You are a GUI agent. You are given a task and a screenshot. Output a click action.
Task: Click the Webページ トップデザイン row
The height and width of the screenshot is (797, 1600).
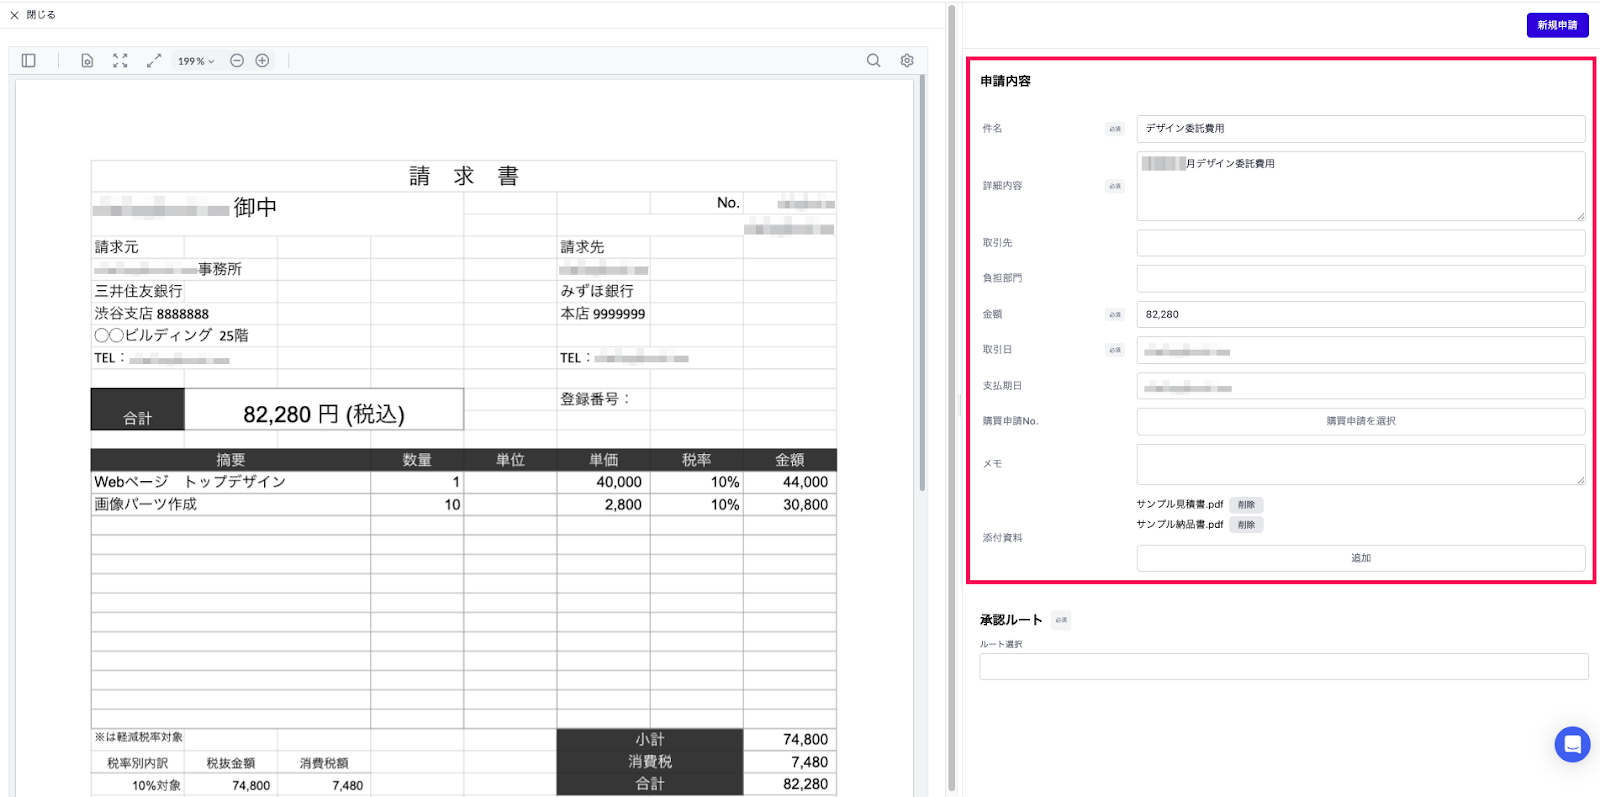[x=464, y=482]
